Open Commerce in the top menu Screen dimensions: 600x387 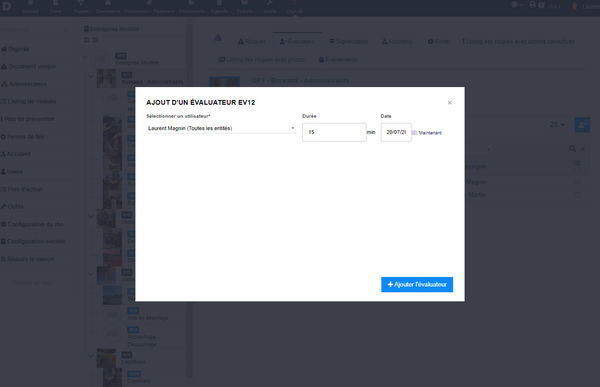click(108, 7)
